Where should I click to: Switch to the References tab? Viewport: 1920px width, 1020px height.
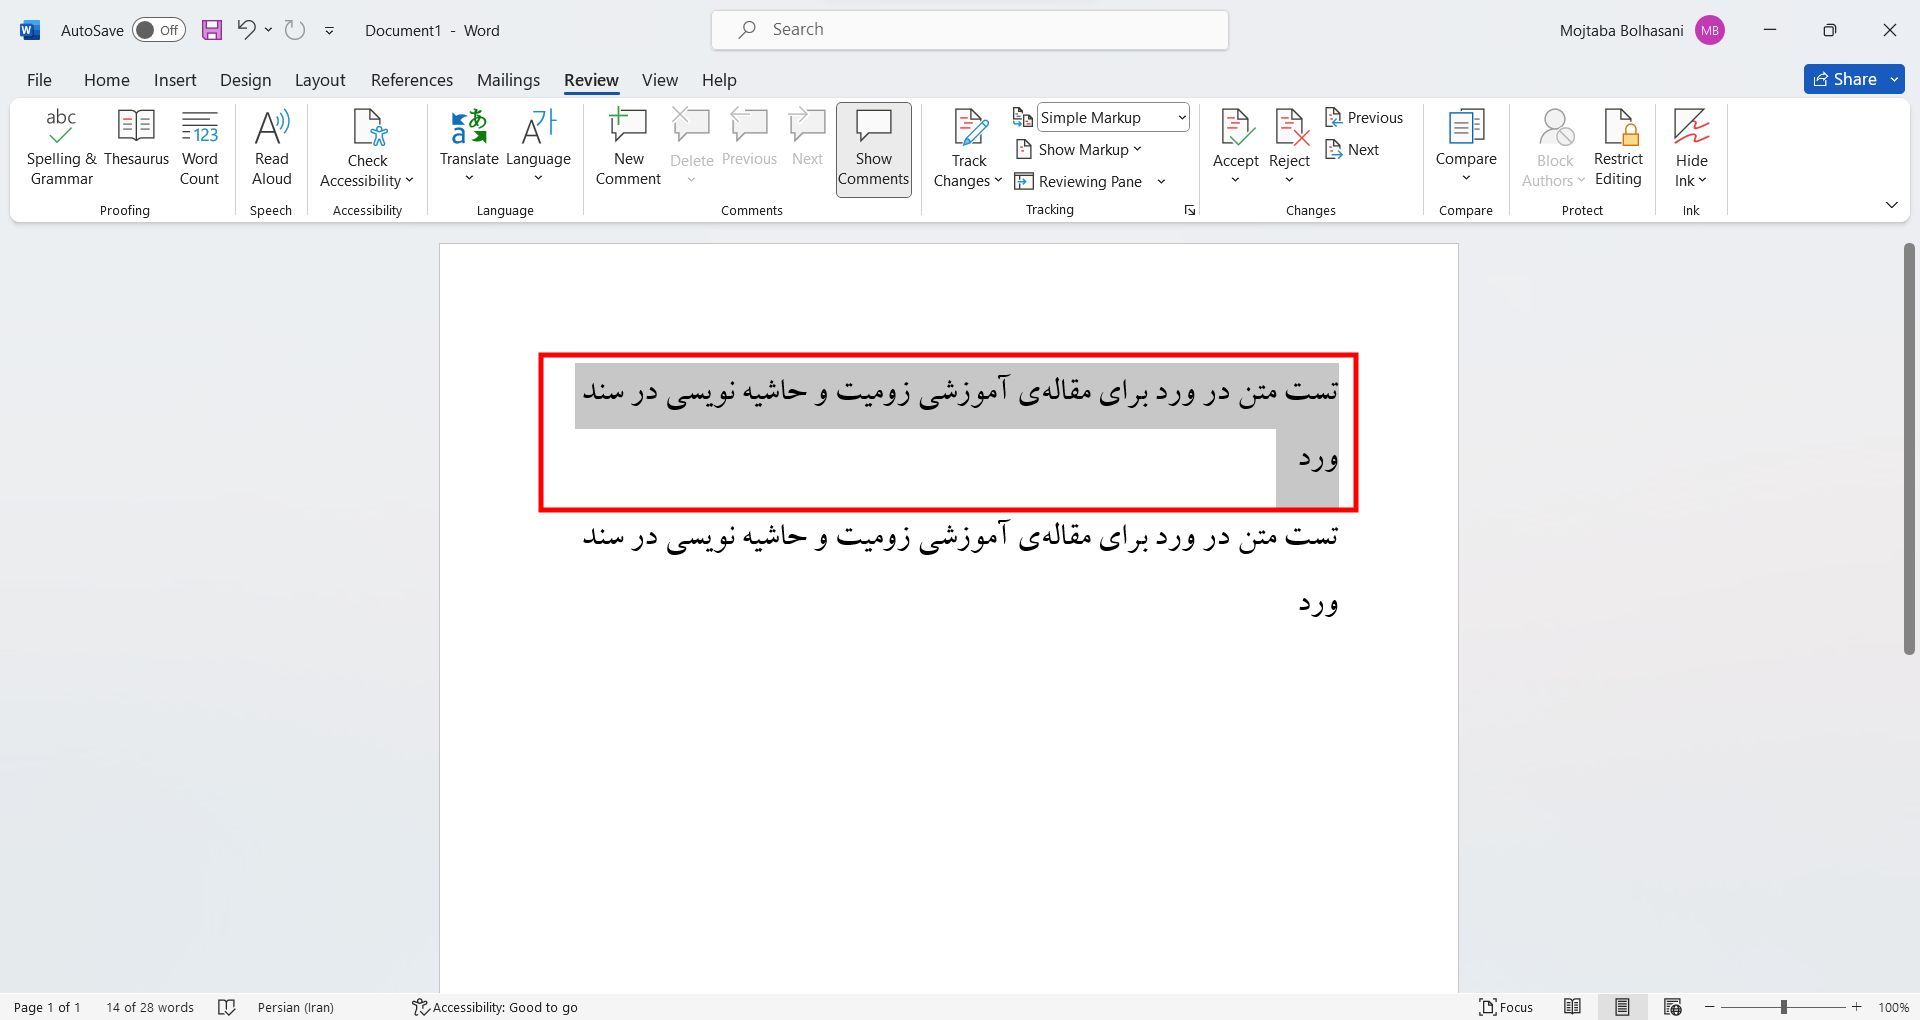pyautogui.click(x=411, y=79)
